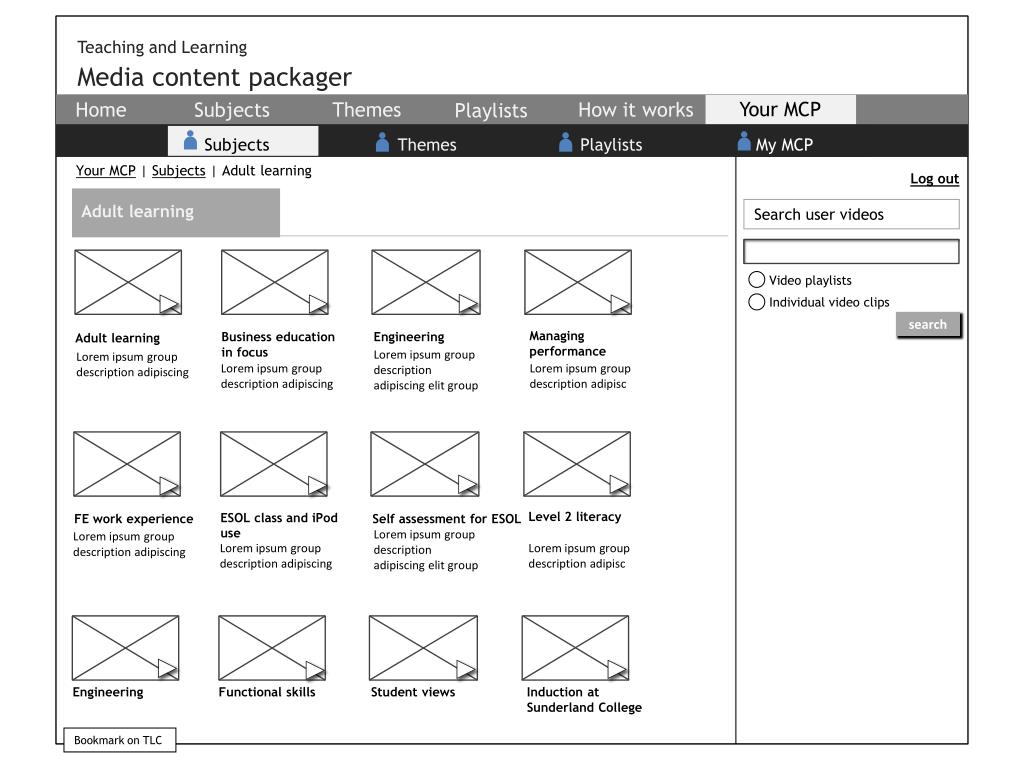
Task: Open Subjects in the main navigation bar
Action: (231, 110)
